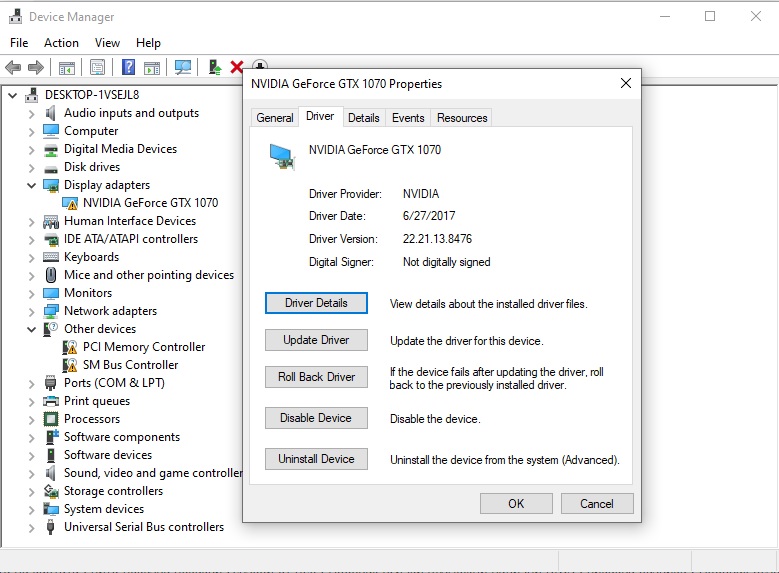Click the SM Bus Controller warning icon

(70, 365)
